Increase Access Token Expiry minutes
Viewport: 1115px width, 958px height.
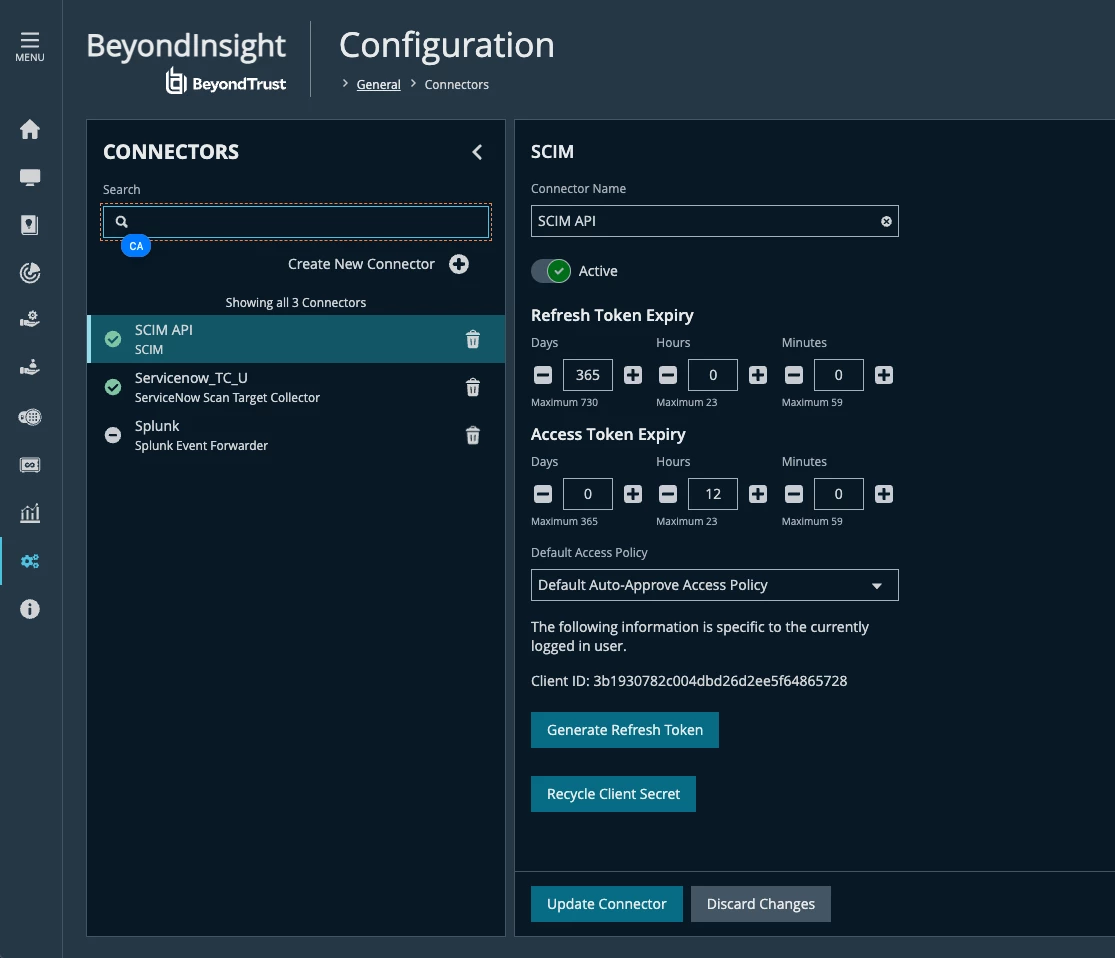pyautogui.click(x=884, y=494)
